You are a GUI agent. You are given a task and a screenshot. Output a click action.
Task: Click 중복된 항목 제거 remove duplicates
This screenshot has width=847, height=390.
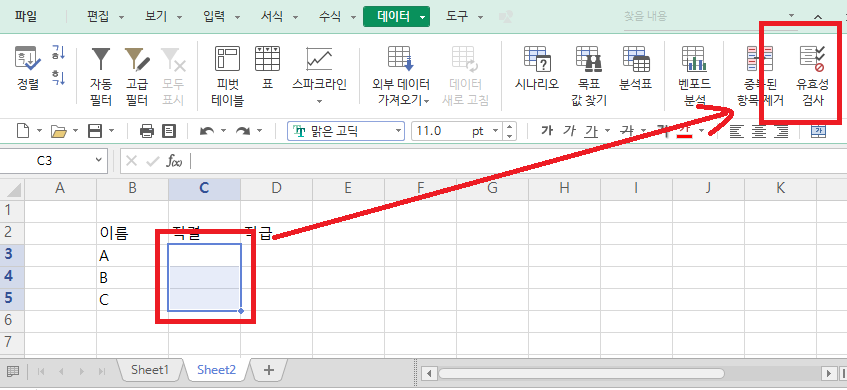coord(760,77)
